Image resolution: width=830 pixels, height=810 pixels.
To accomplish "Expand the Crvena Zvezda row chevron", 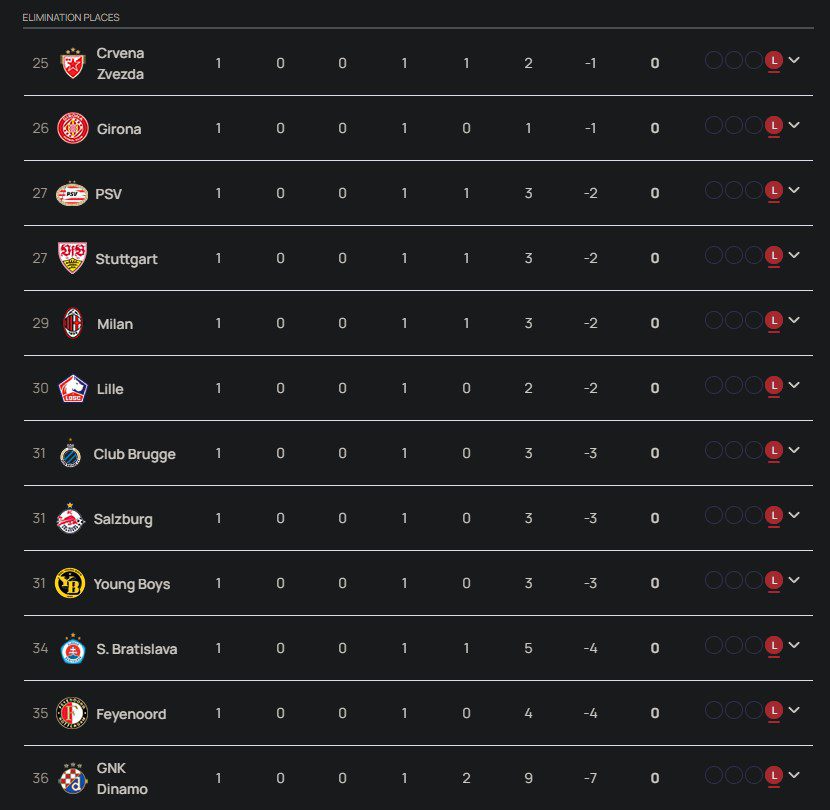I will [x=794, y=60].
